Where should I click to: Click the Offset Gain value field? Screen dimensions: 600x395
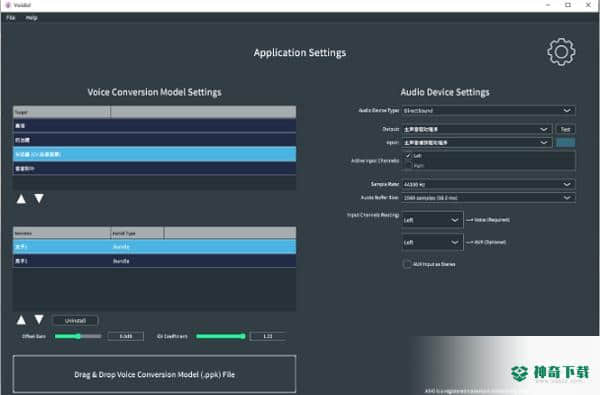(x=126, y=336)
